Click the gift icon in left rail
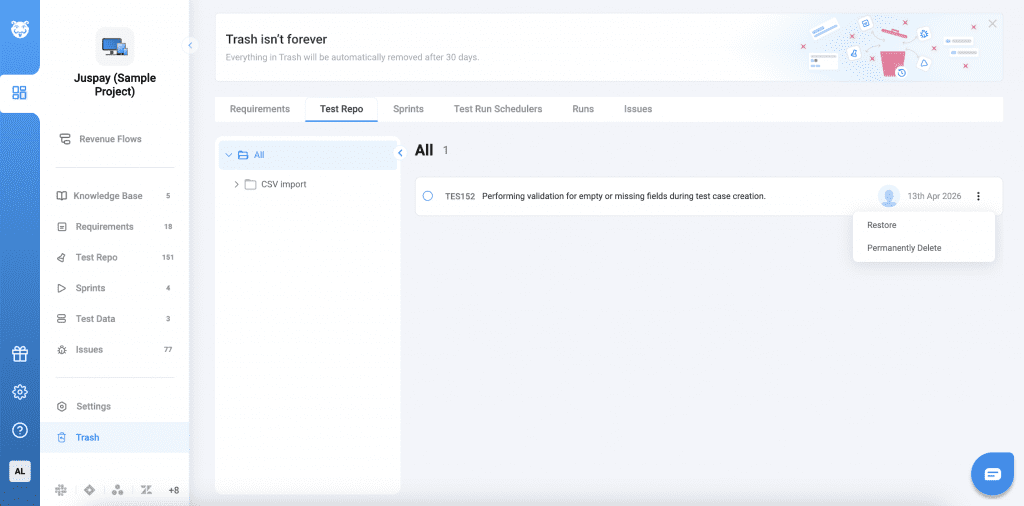This screenshot has height=506, width=1024. coord(19,354)
